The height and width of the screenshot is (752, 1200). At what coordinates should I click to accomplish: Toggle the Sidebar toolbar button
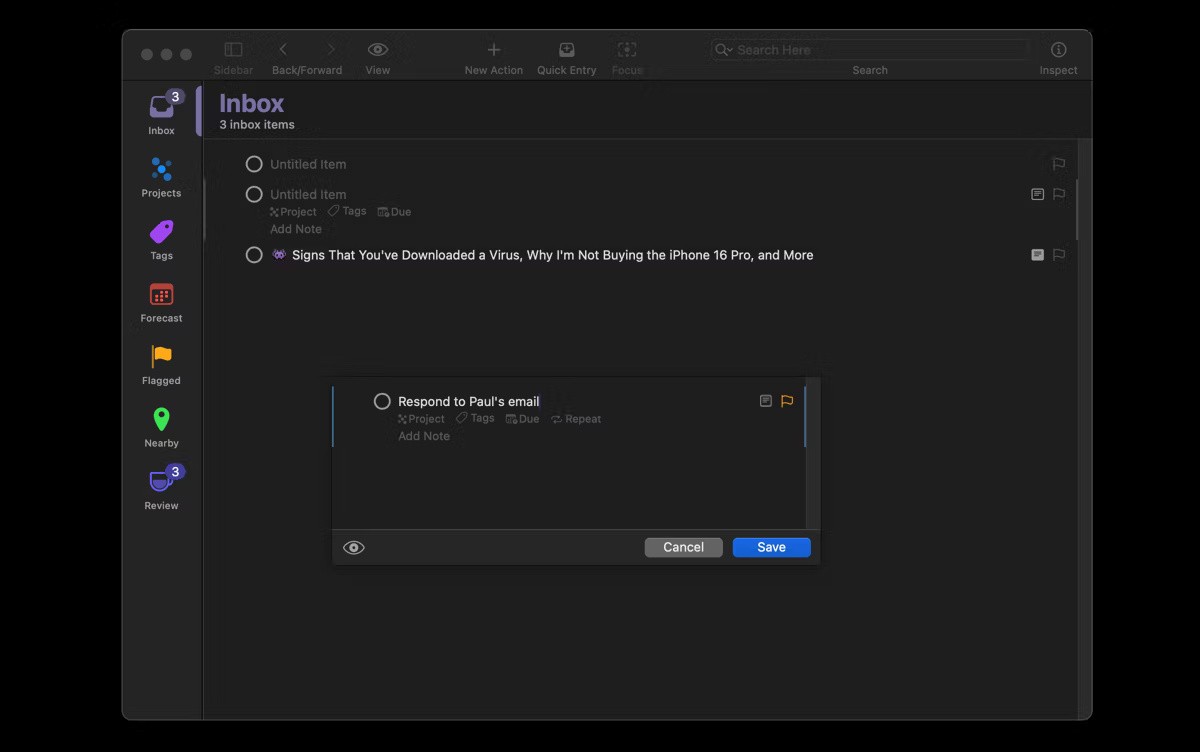tap(233, 50)
